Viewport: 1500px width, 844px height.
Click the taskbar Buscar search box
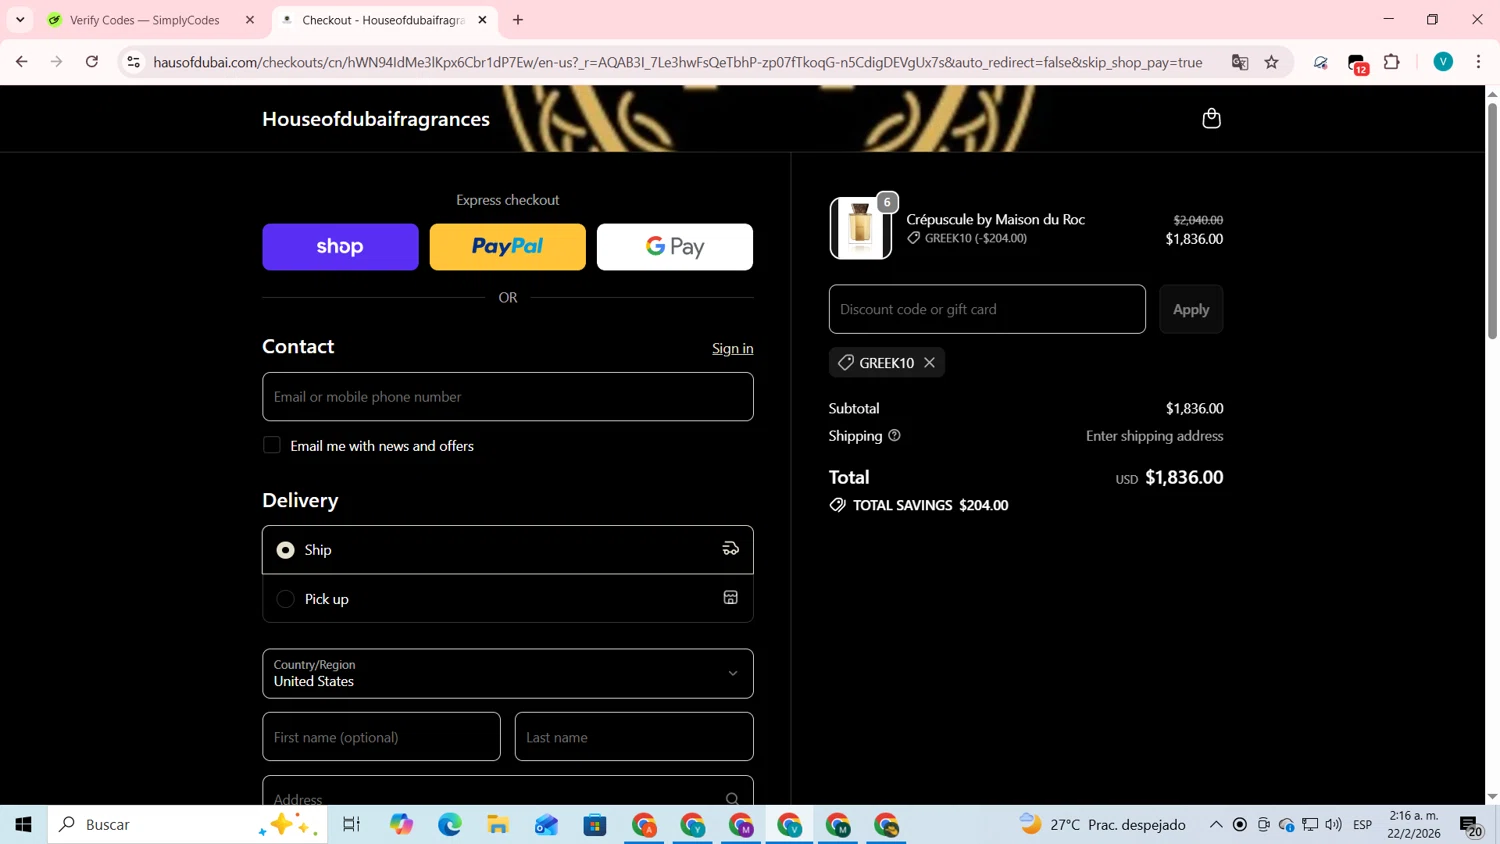tap(187, 825)
